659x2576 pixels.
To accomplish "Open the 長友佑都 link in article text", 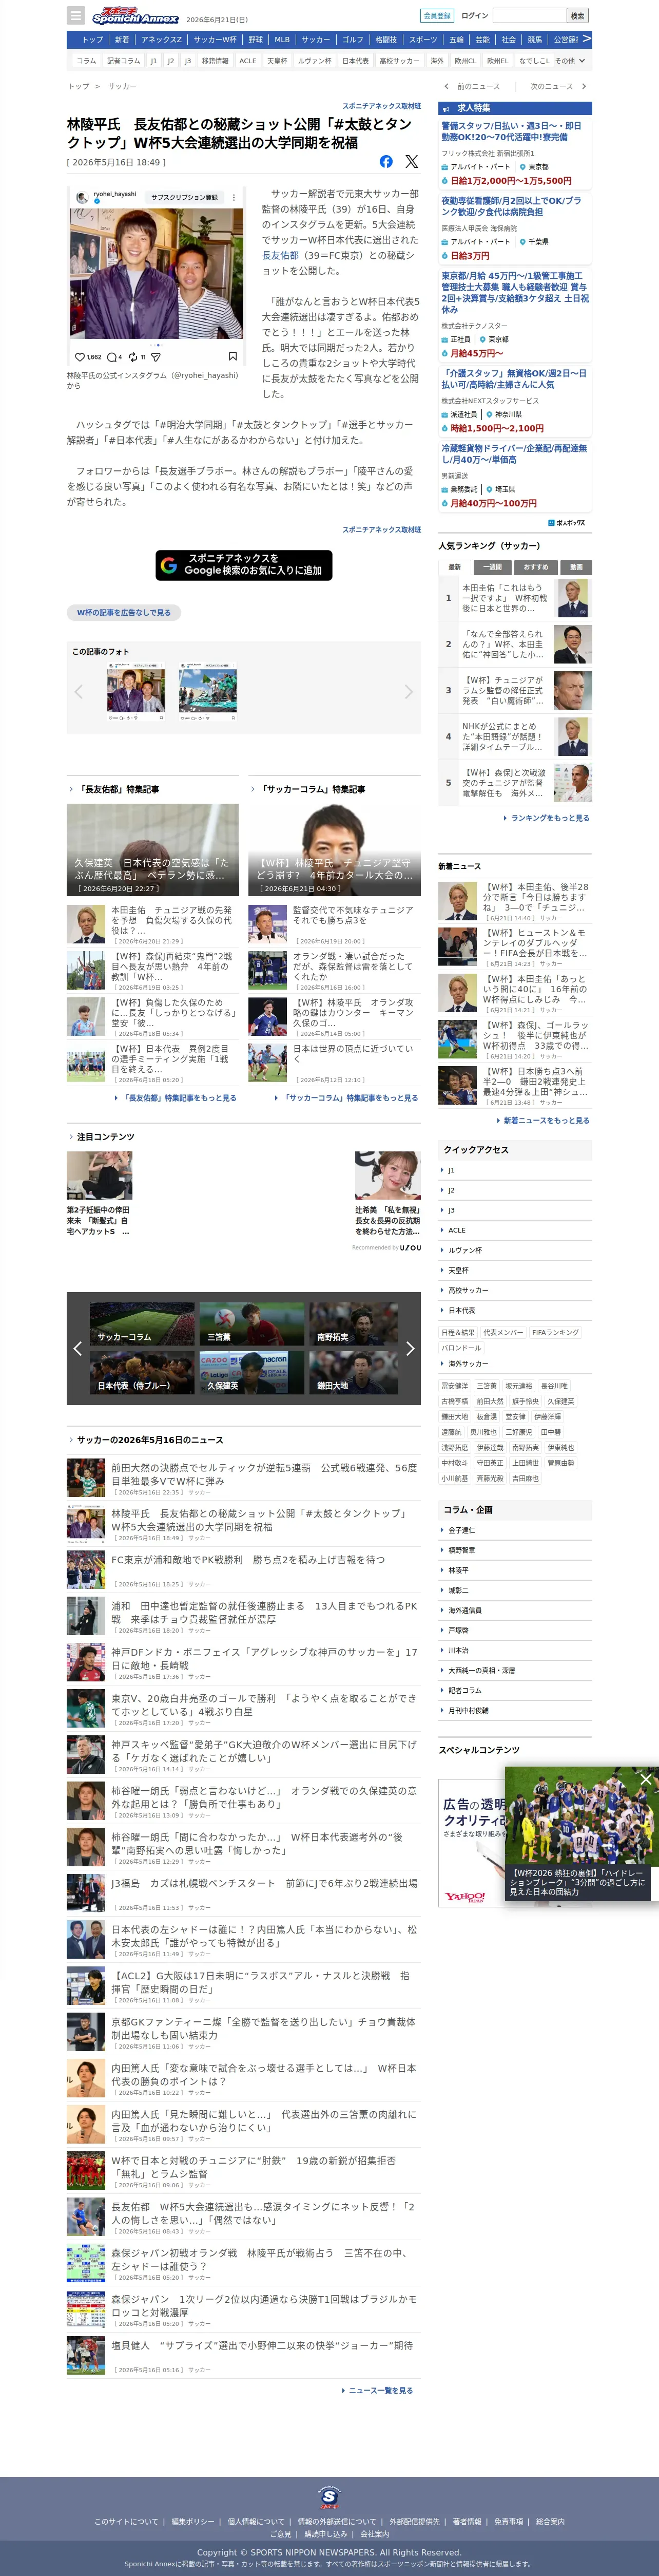I will 280,255.
